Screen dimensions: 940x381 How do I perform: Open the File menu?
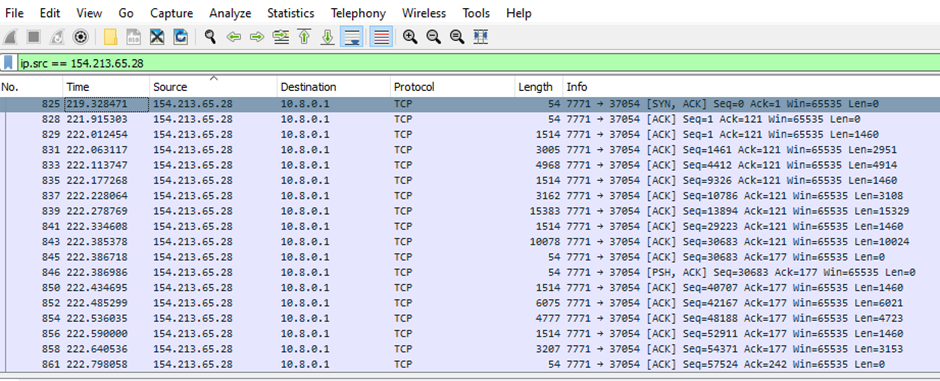pyautogui.click(x=14, y=13)
